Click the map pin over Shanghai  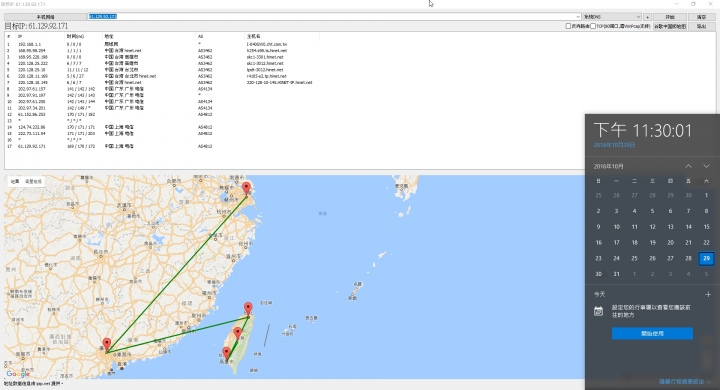coord(247,188)
